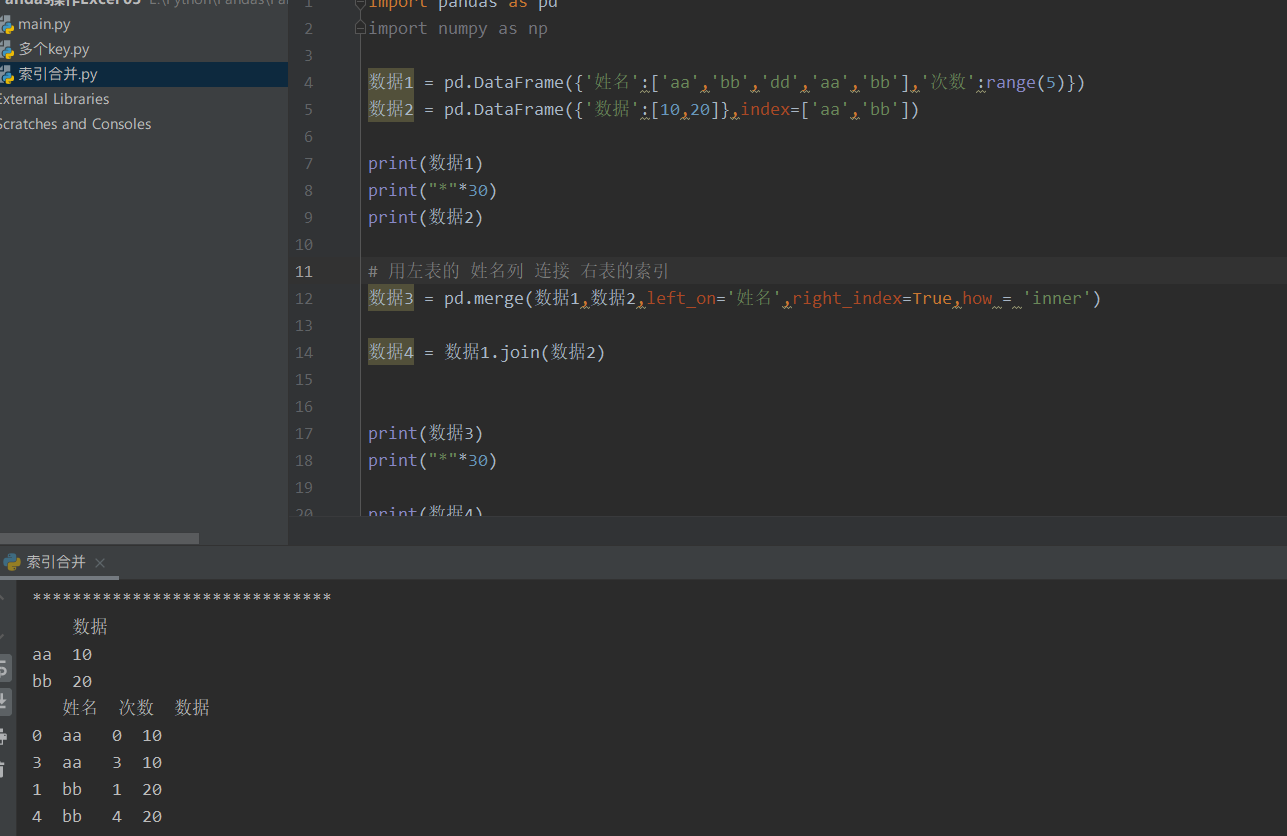Click print(数据3) on line 17
This screenshot has height=836, width=1287.
[x=426, y=433]
